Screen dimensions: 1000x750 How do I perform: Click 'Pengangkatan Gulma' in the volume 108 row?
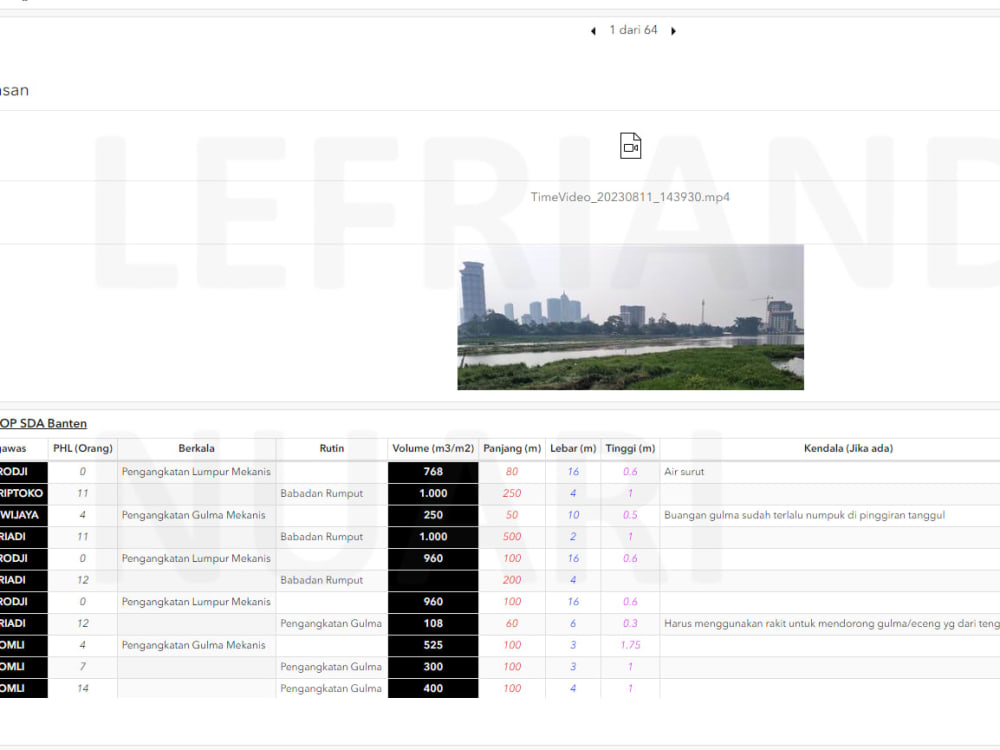331,624
